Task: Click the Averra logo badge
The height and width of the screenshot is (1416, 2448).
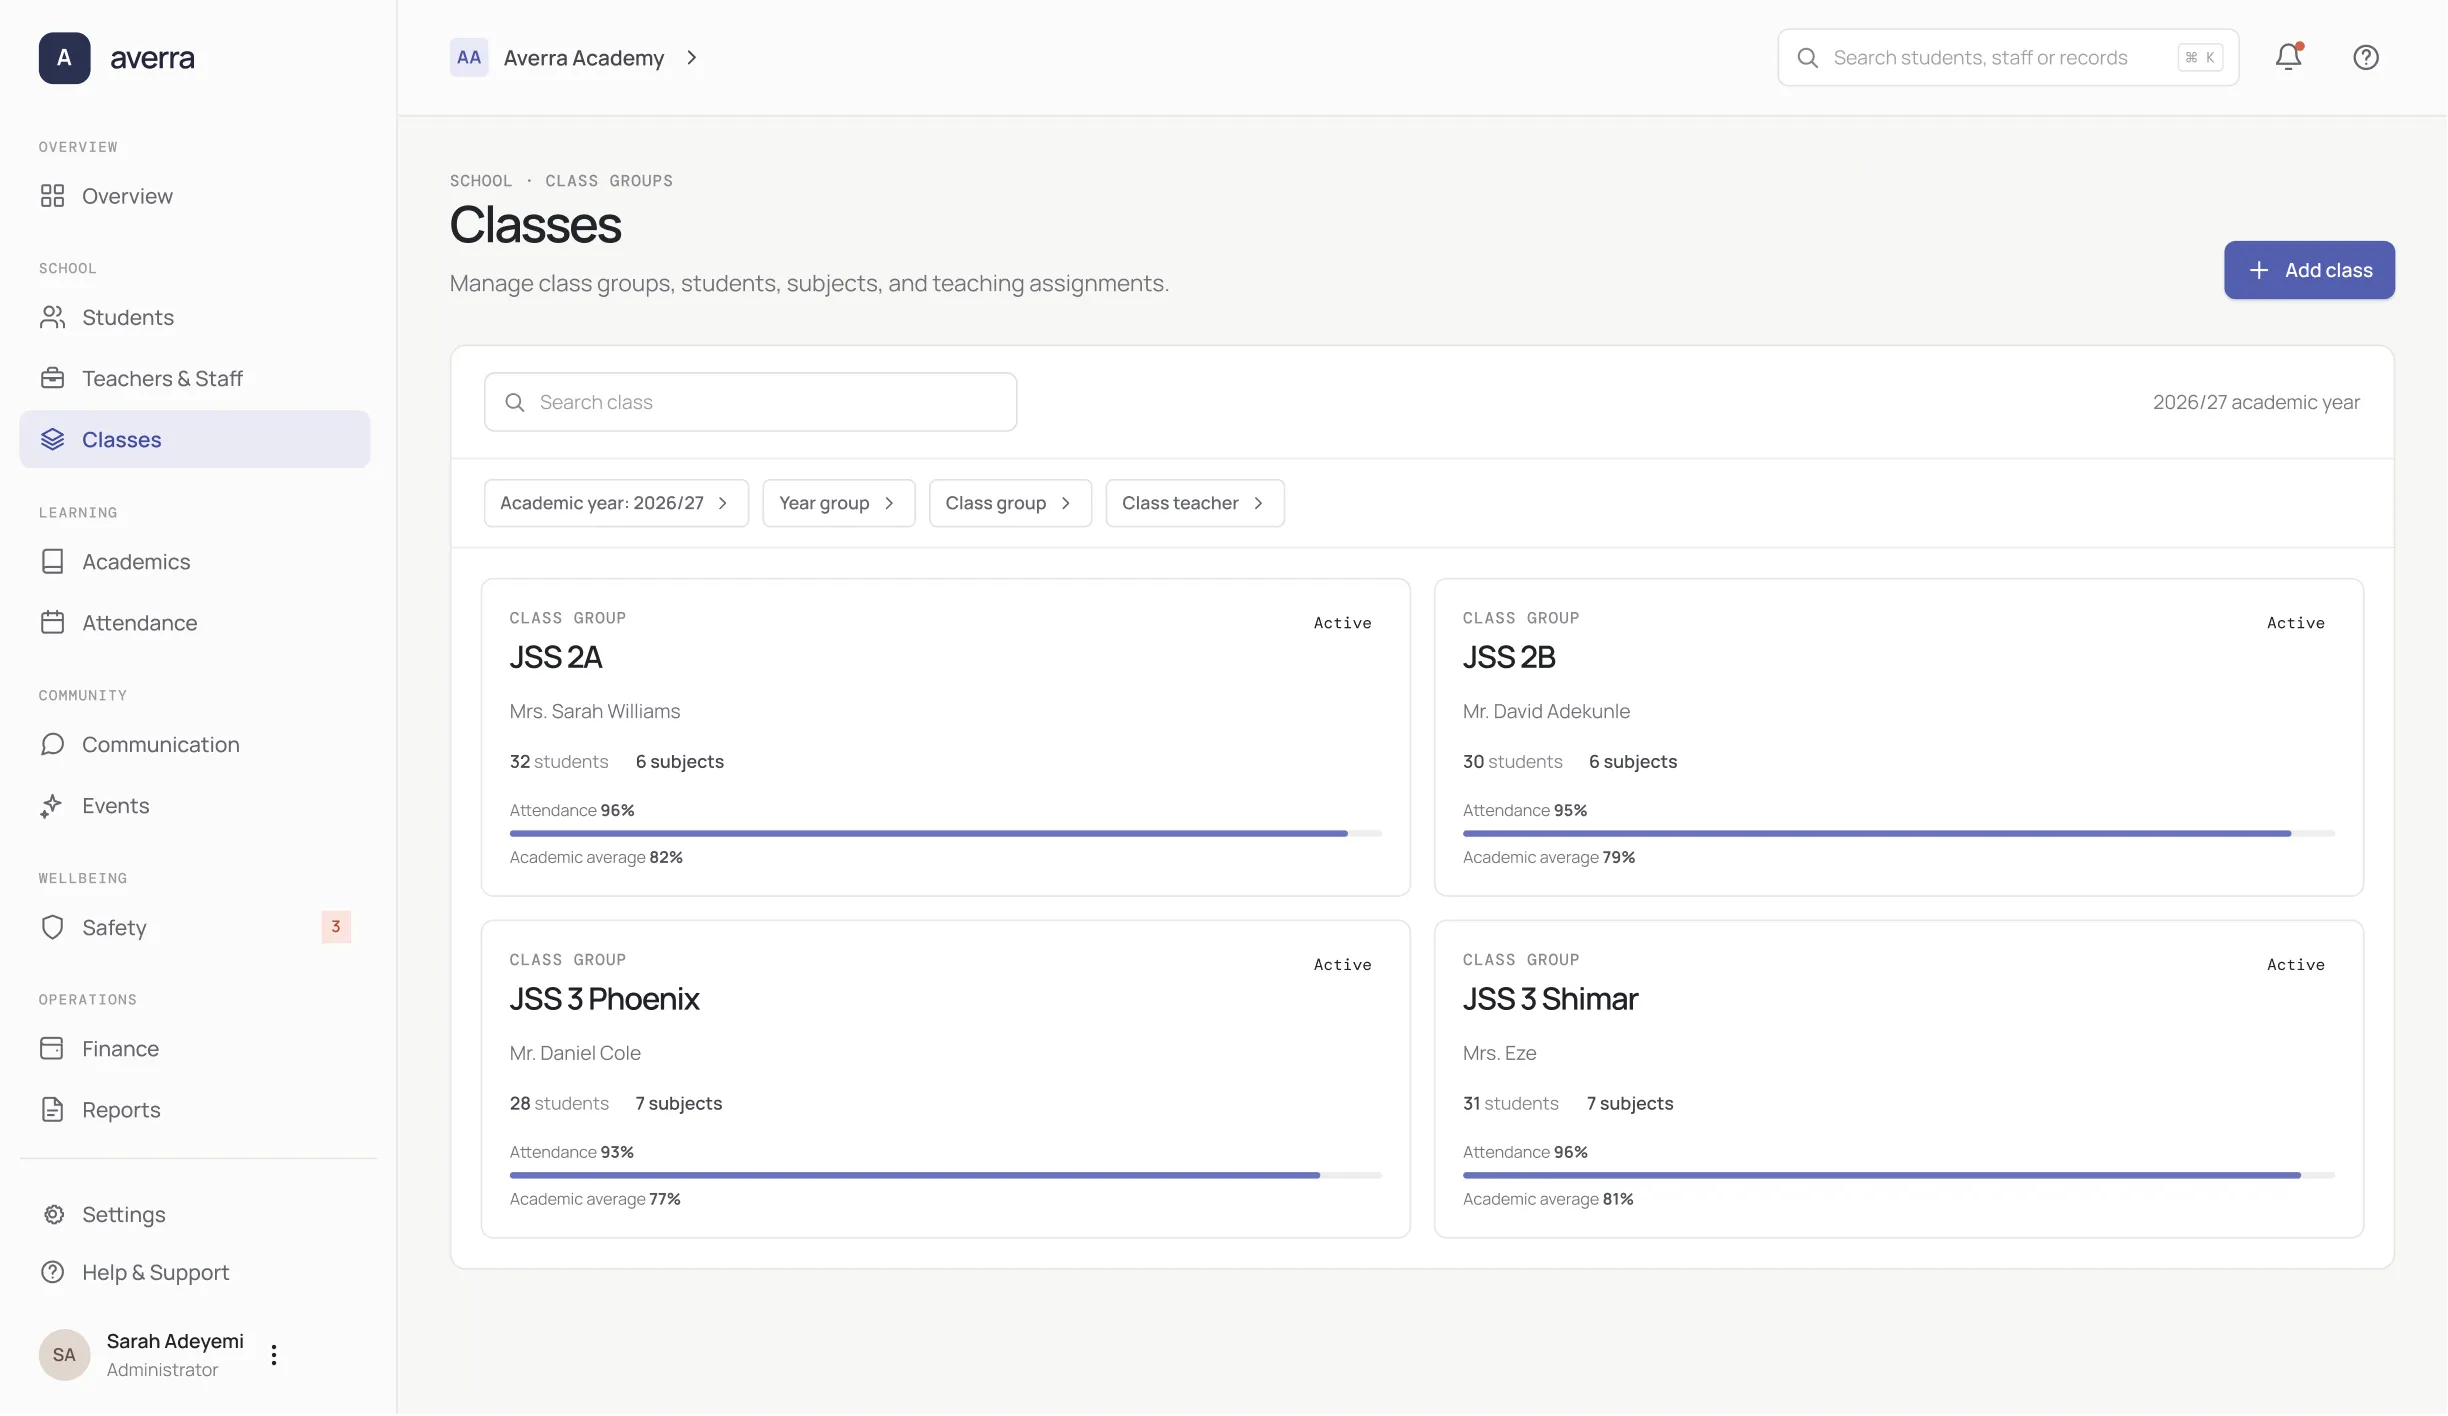Action: 64,58
